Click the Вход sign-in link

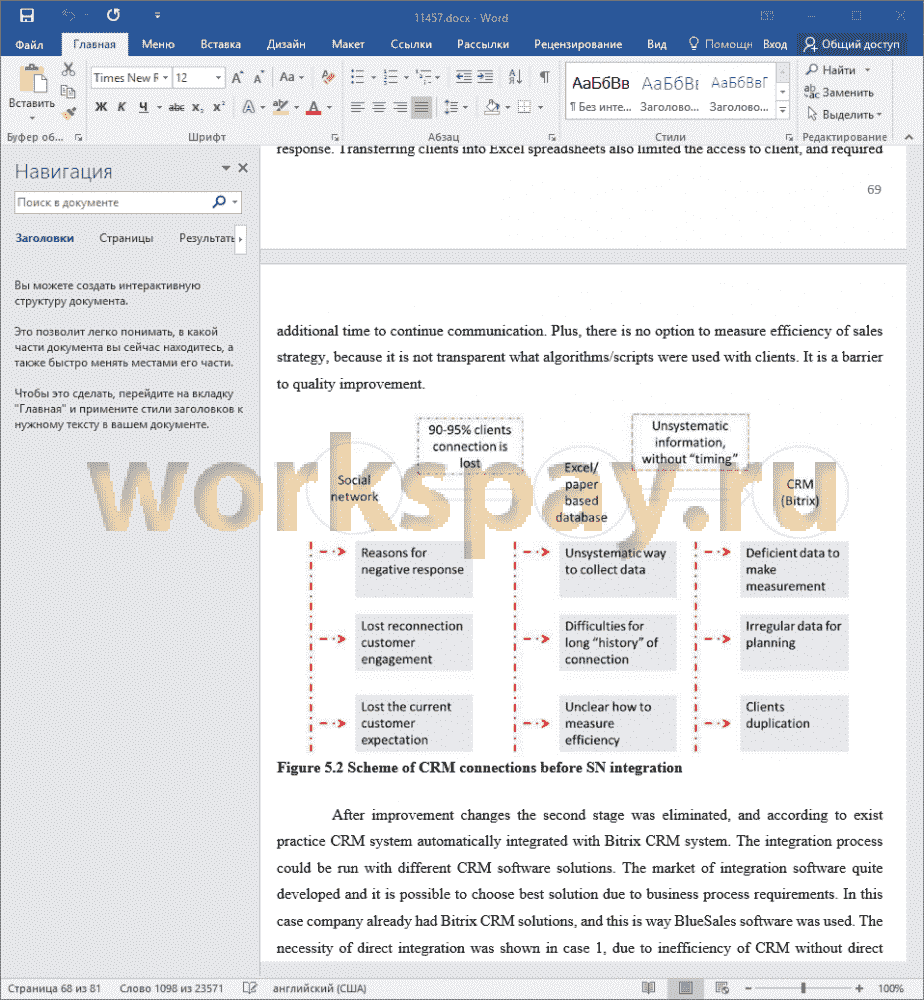coord(775,44)
